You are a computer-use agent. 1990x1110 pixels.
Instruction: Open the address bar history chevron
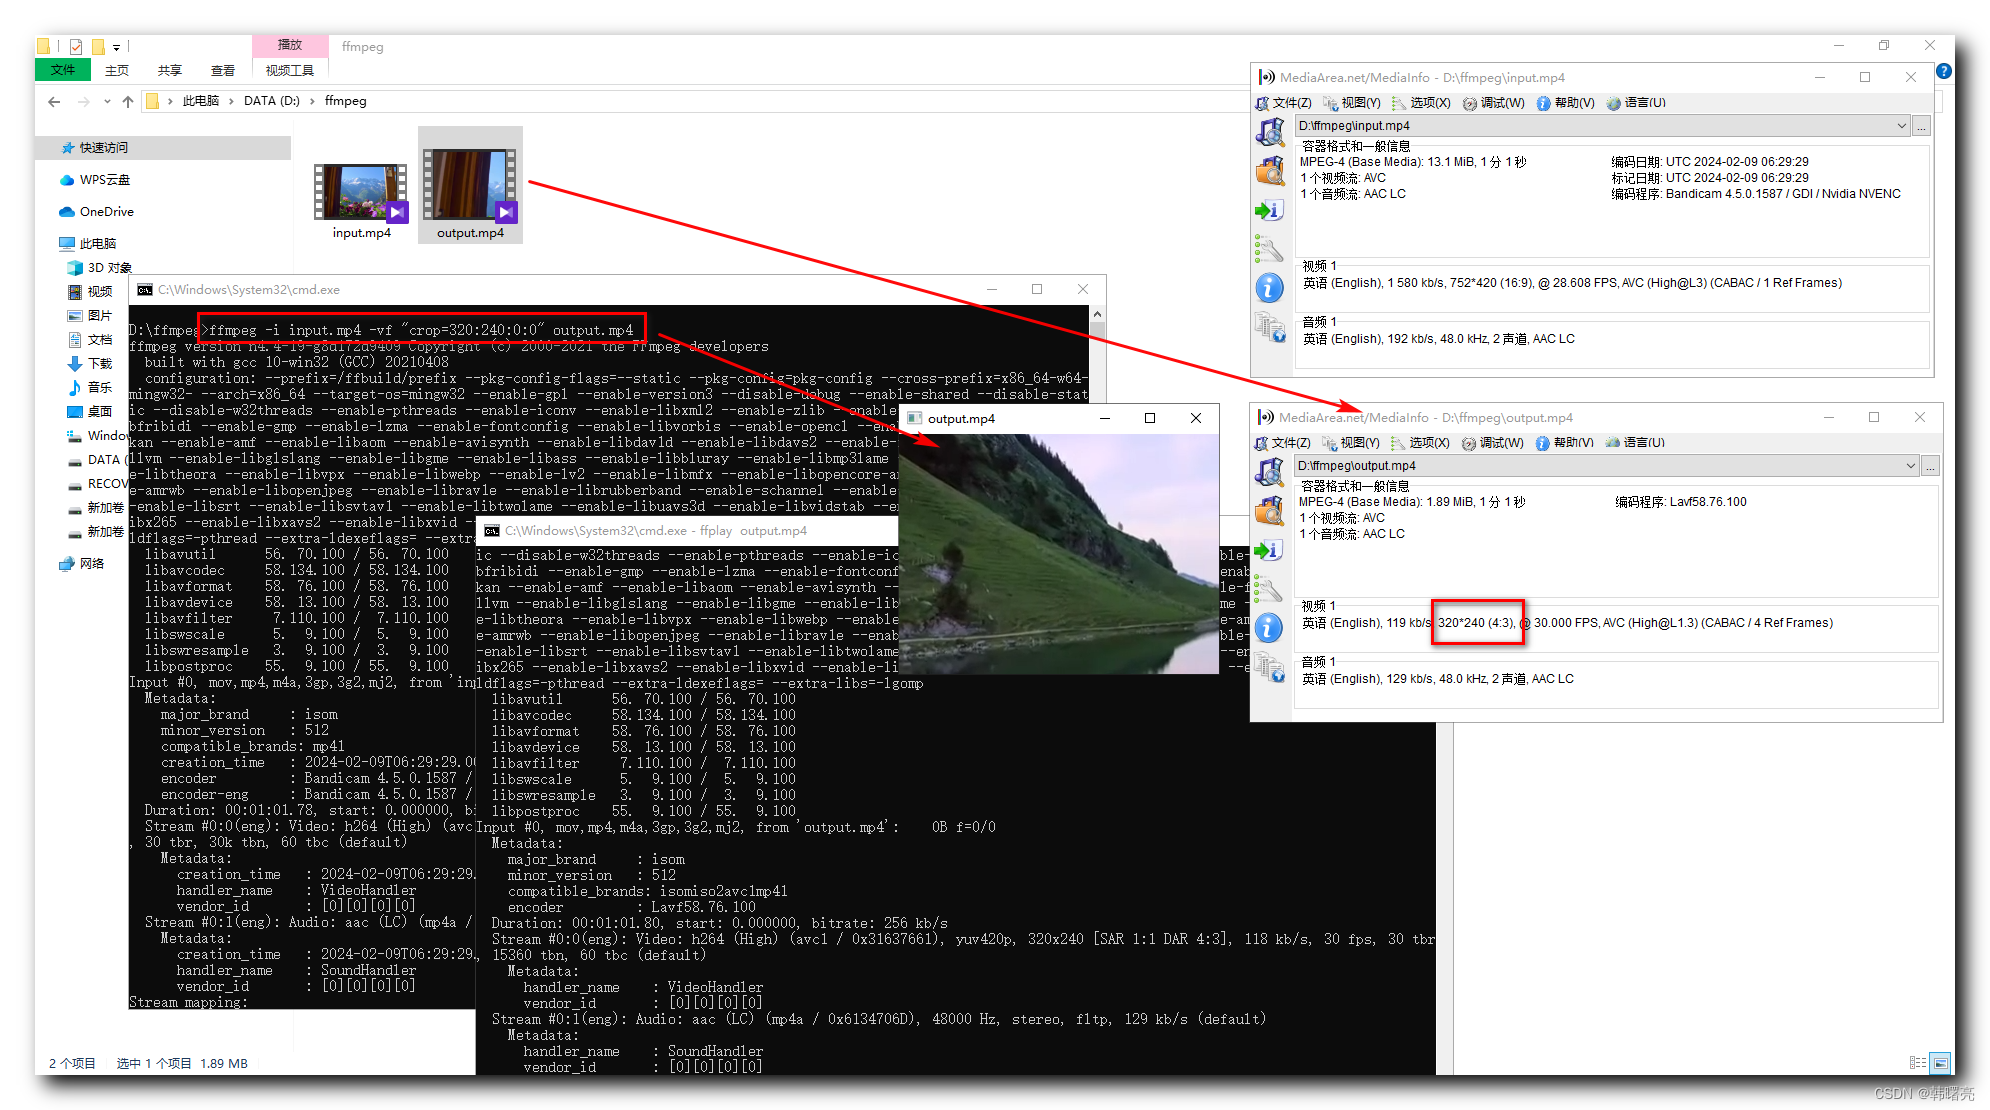(x=107, y=102)
